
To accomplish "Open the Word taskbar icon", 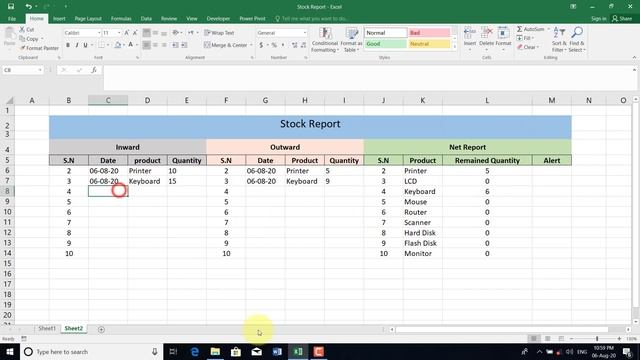I will [x=277, y=351].
